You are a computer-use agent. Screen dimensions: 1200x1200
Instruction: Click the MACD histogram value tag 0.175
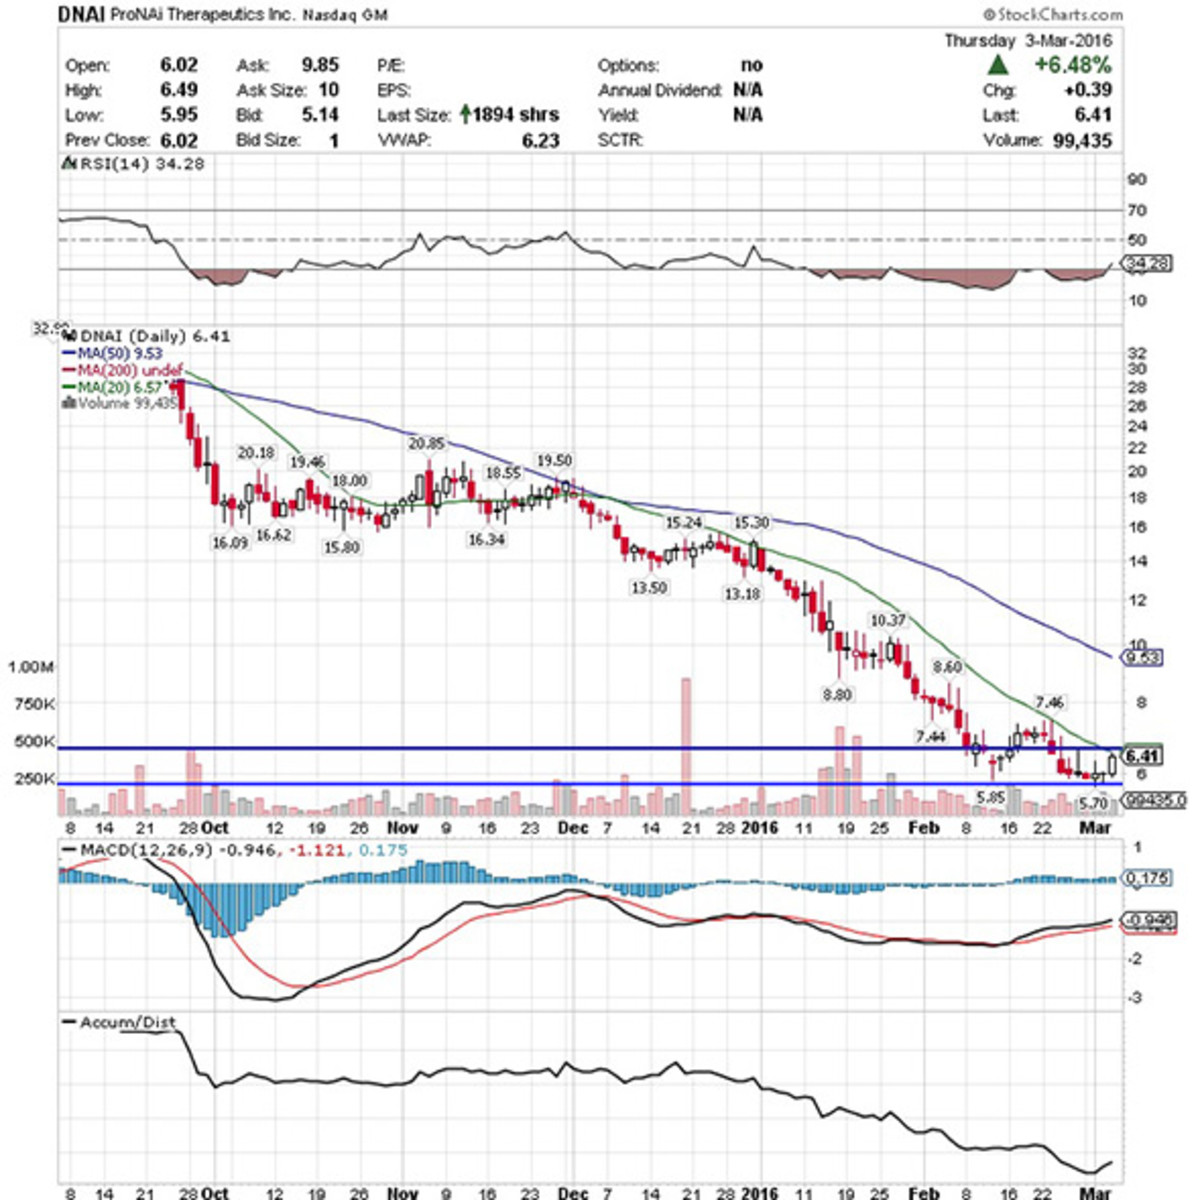point(1147,878)
